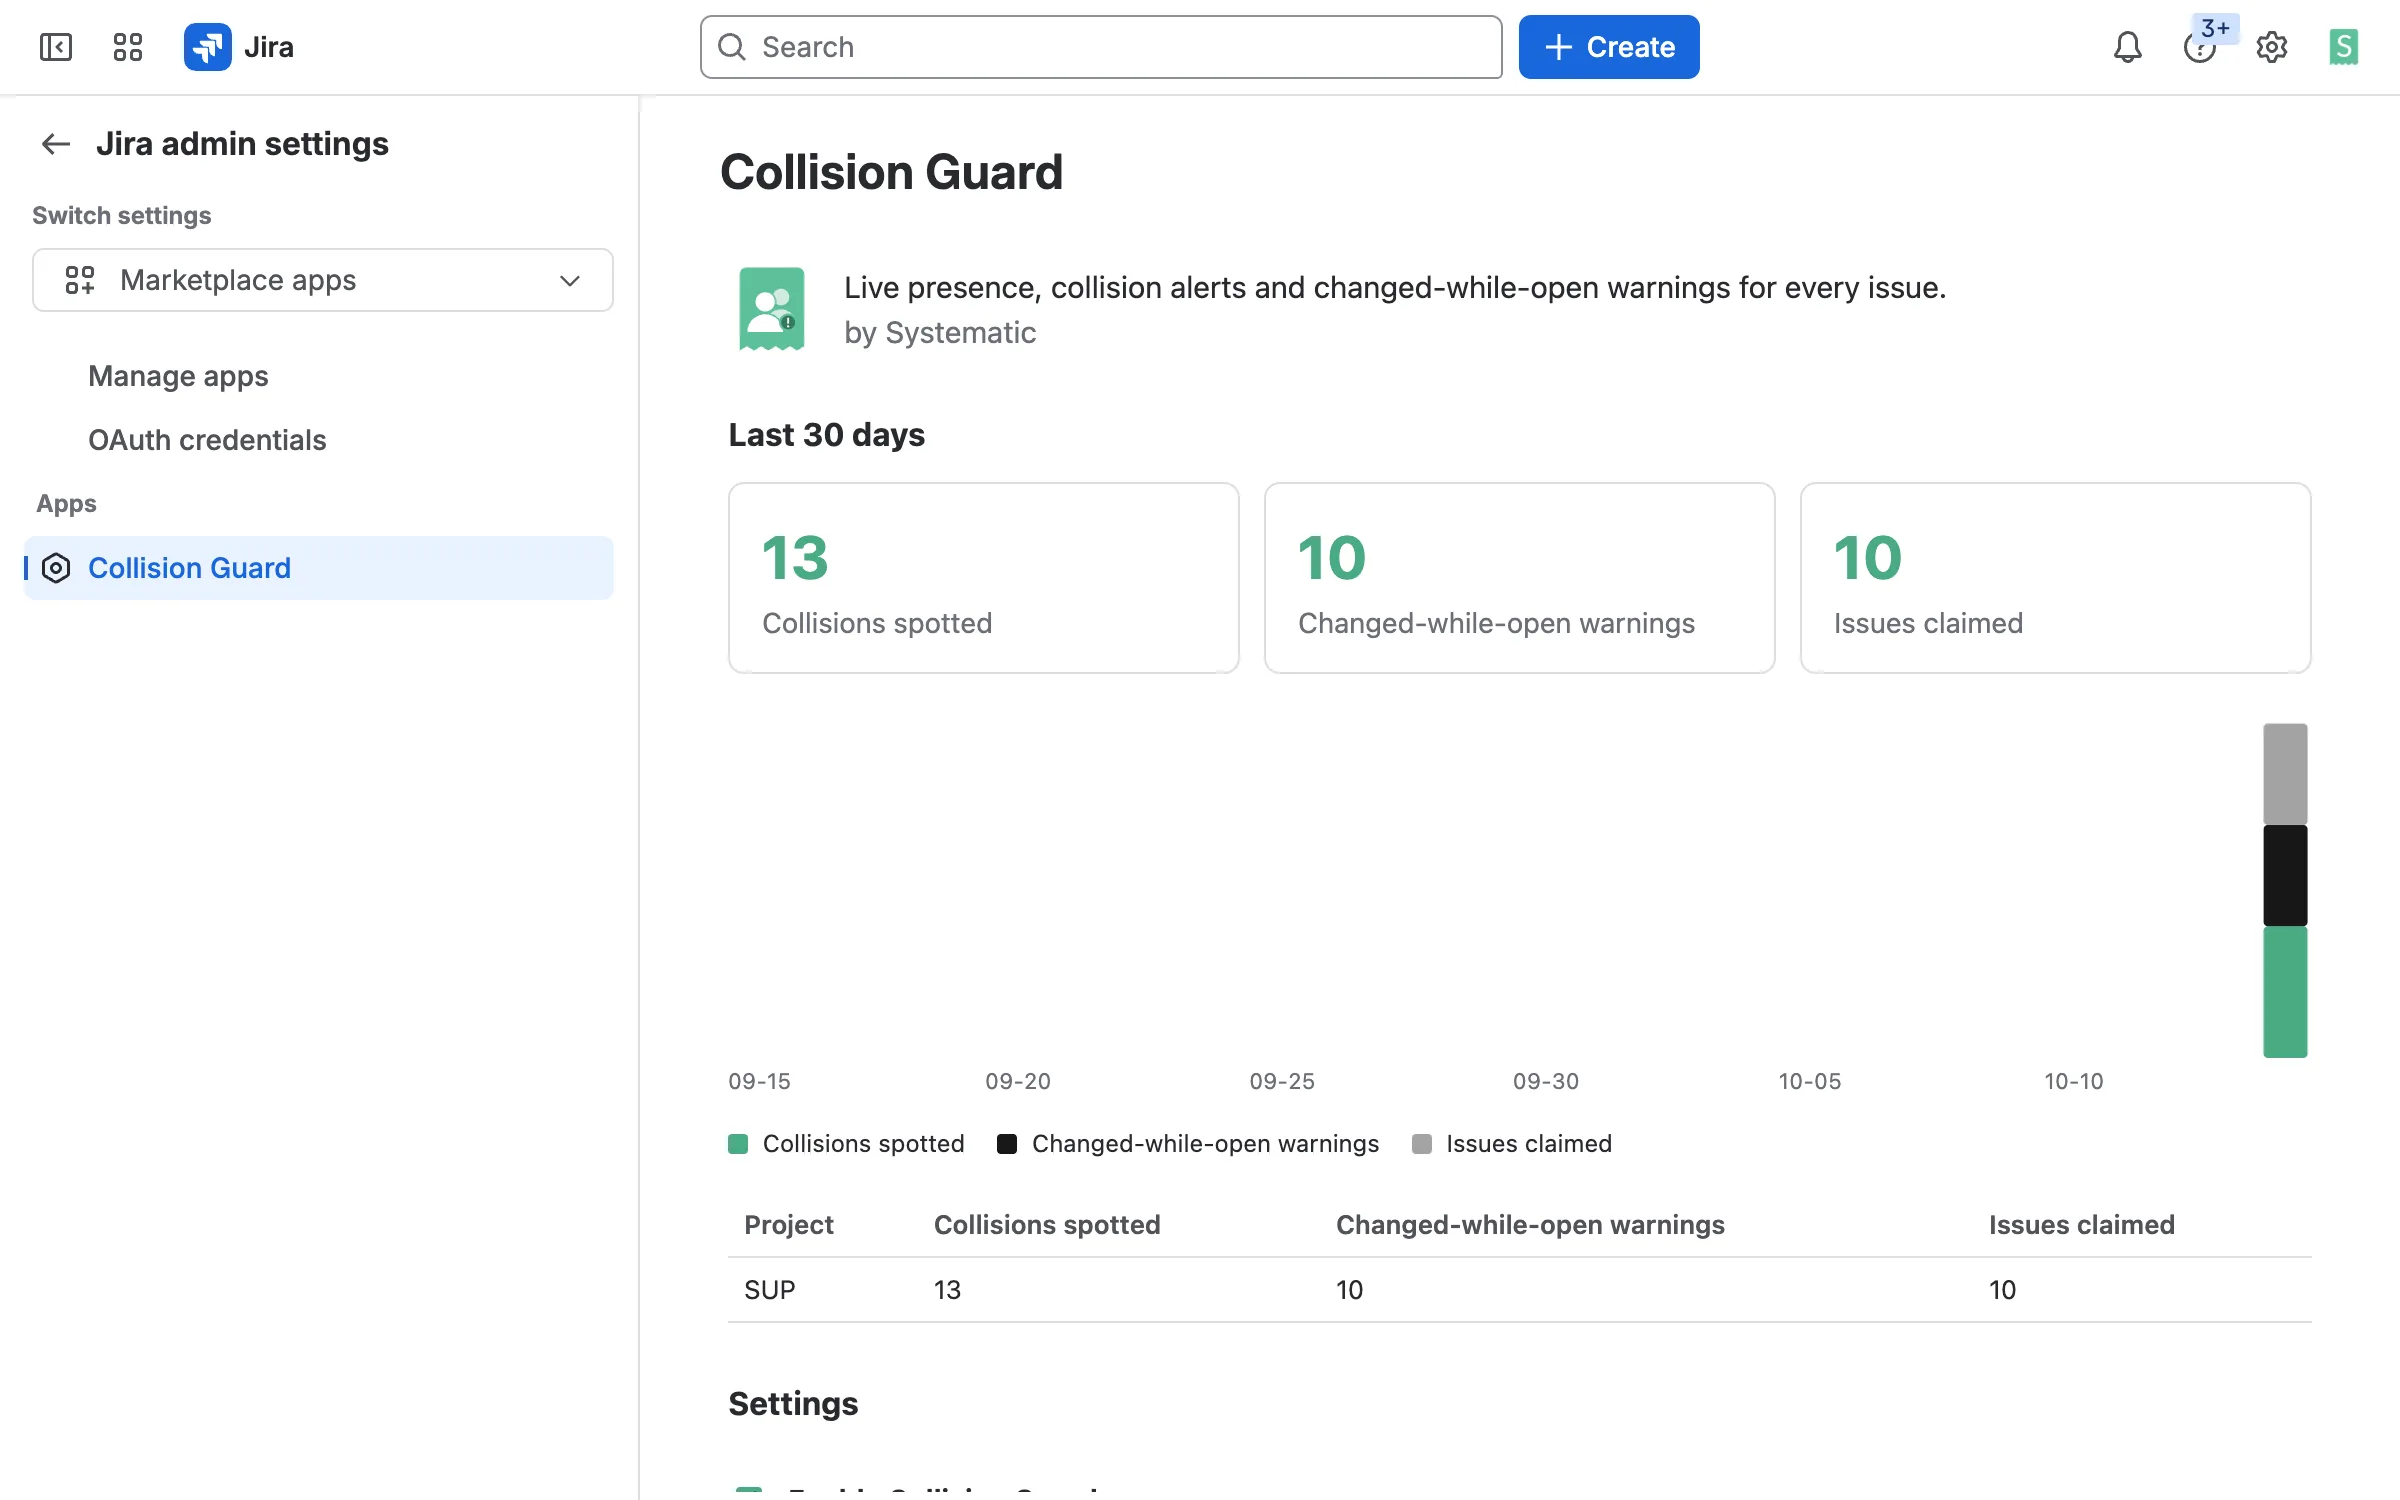Click the Collisions spotted legend green swatch
The height and width of the screenshot is (1500, 2400).
point(738,1144)
